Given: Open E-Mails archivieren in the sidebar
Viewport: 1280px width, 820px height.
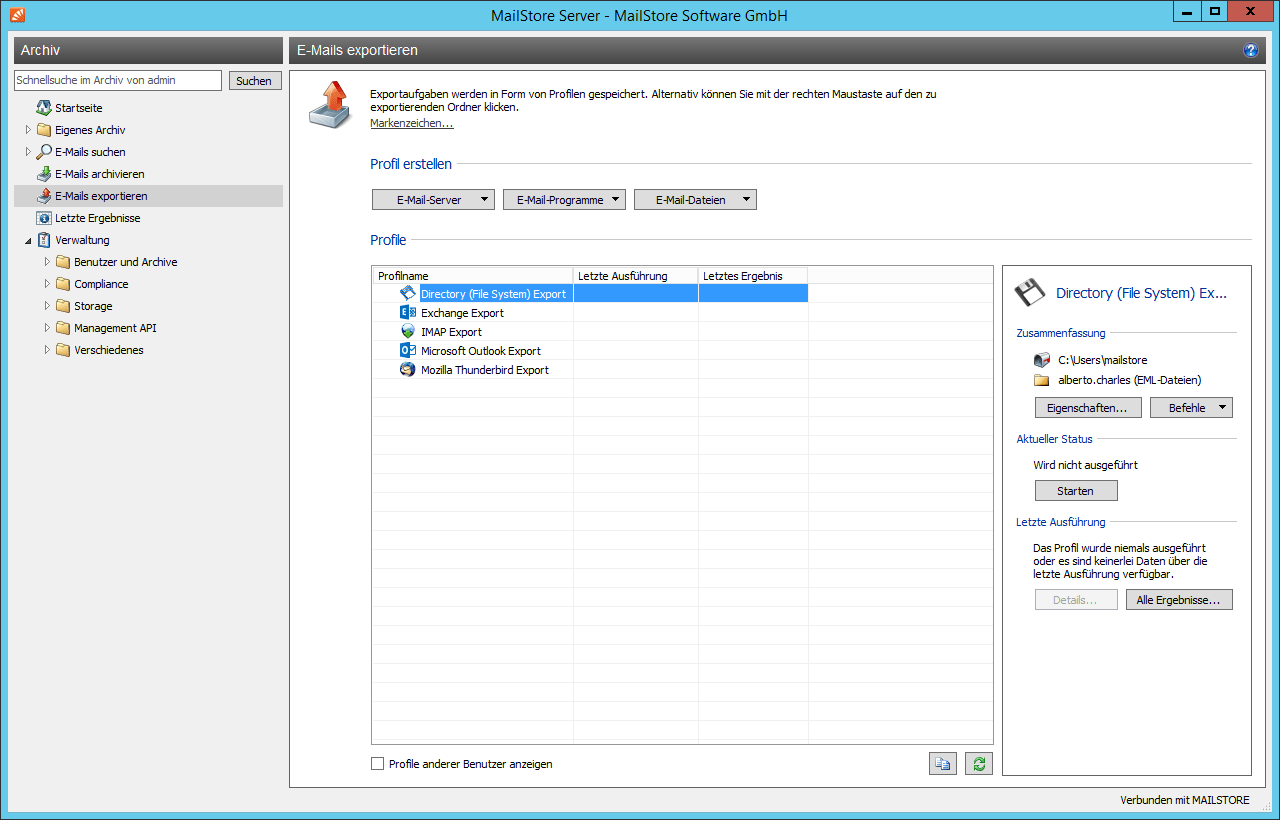Looking at the screenshot, I should [x=100, y=174].
